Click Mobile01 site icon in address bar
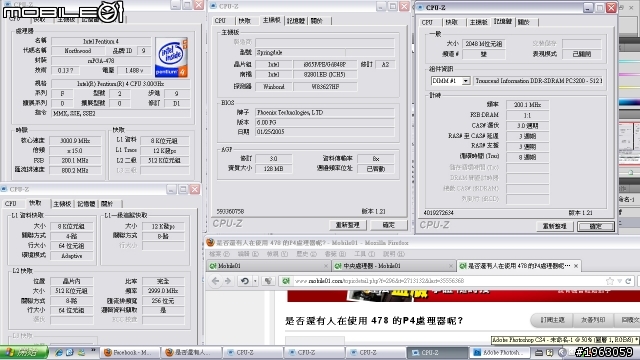This screenshot has height=360, width=640. (286, 281)
